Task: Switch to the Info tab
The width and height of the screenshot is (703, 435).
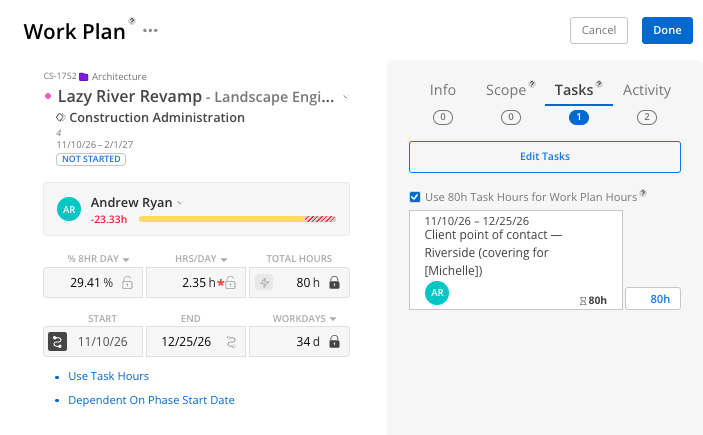Action: 443,90
